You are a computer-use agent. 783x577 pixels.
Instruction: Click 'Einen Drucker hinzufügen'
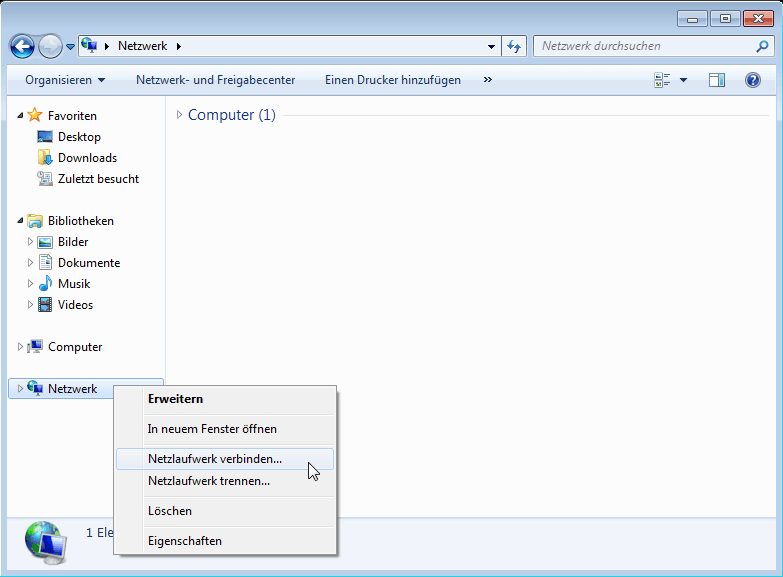click(x=392, y=80)
